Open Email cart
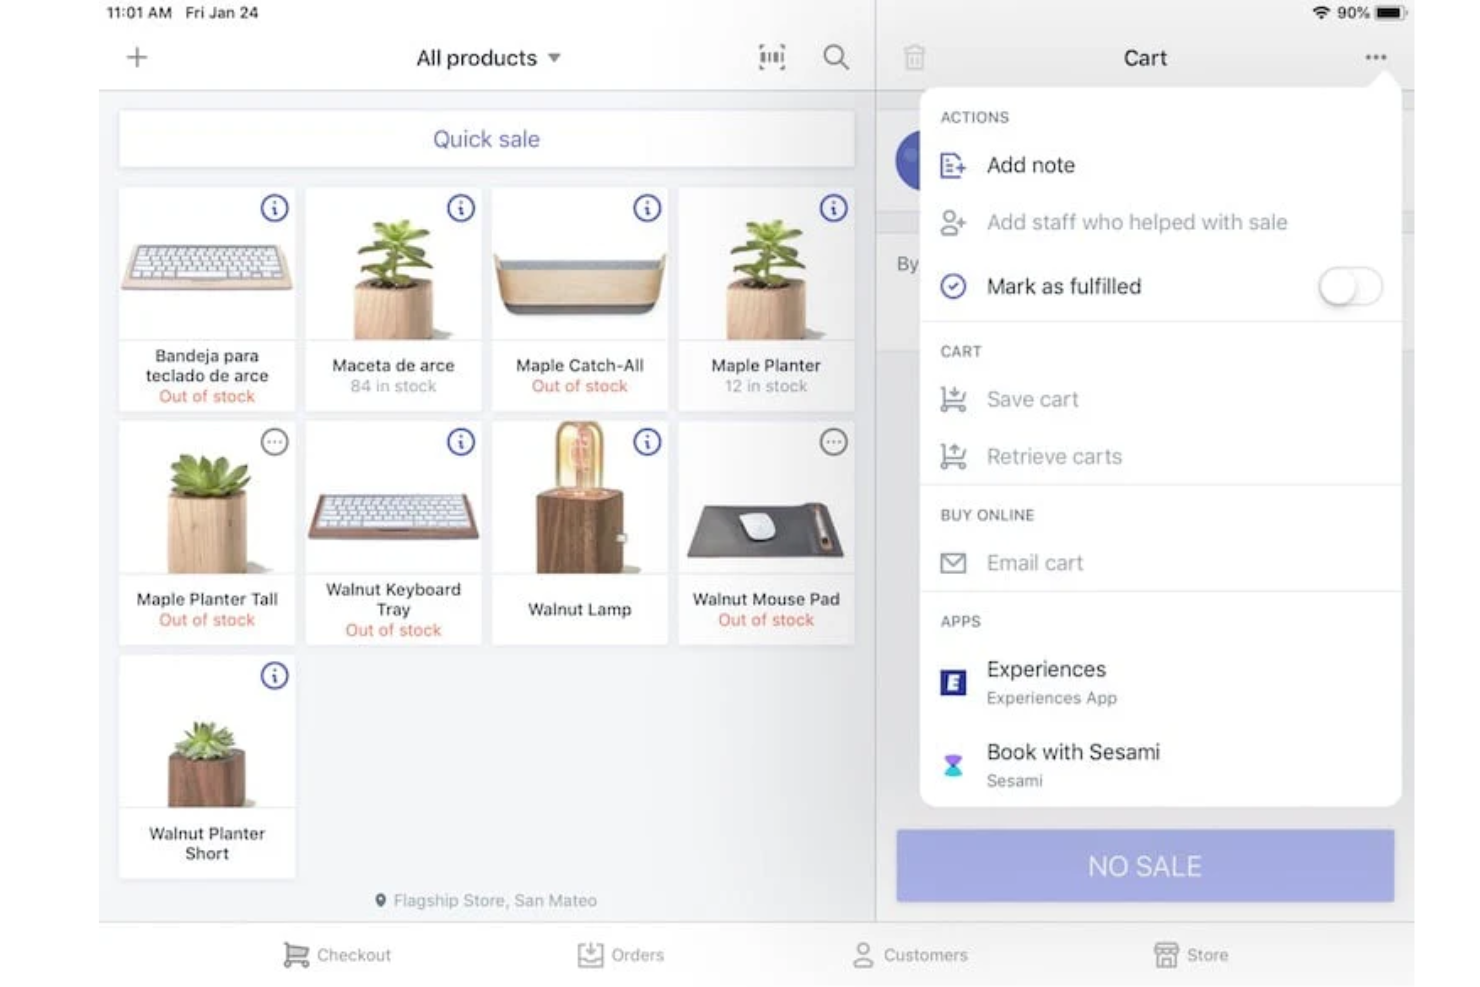The image size is (1480, 987). click(1034, 562)
